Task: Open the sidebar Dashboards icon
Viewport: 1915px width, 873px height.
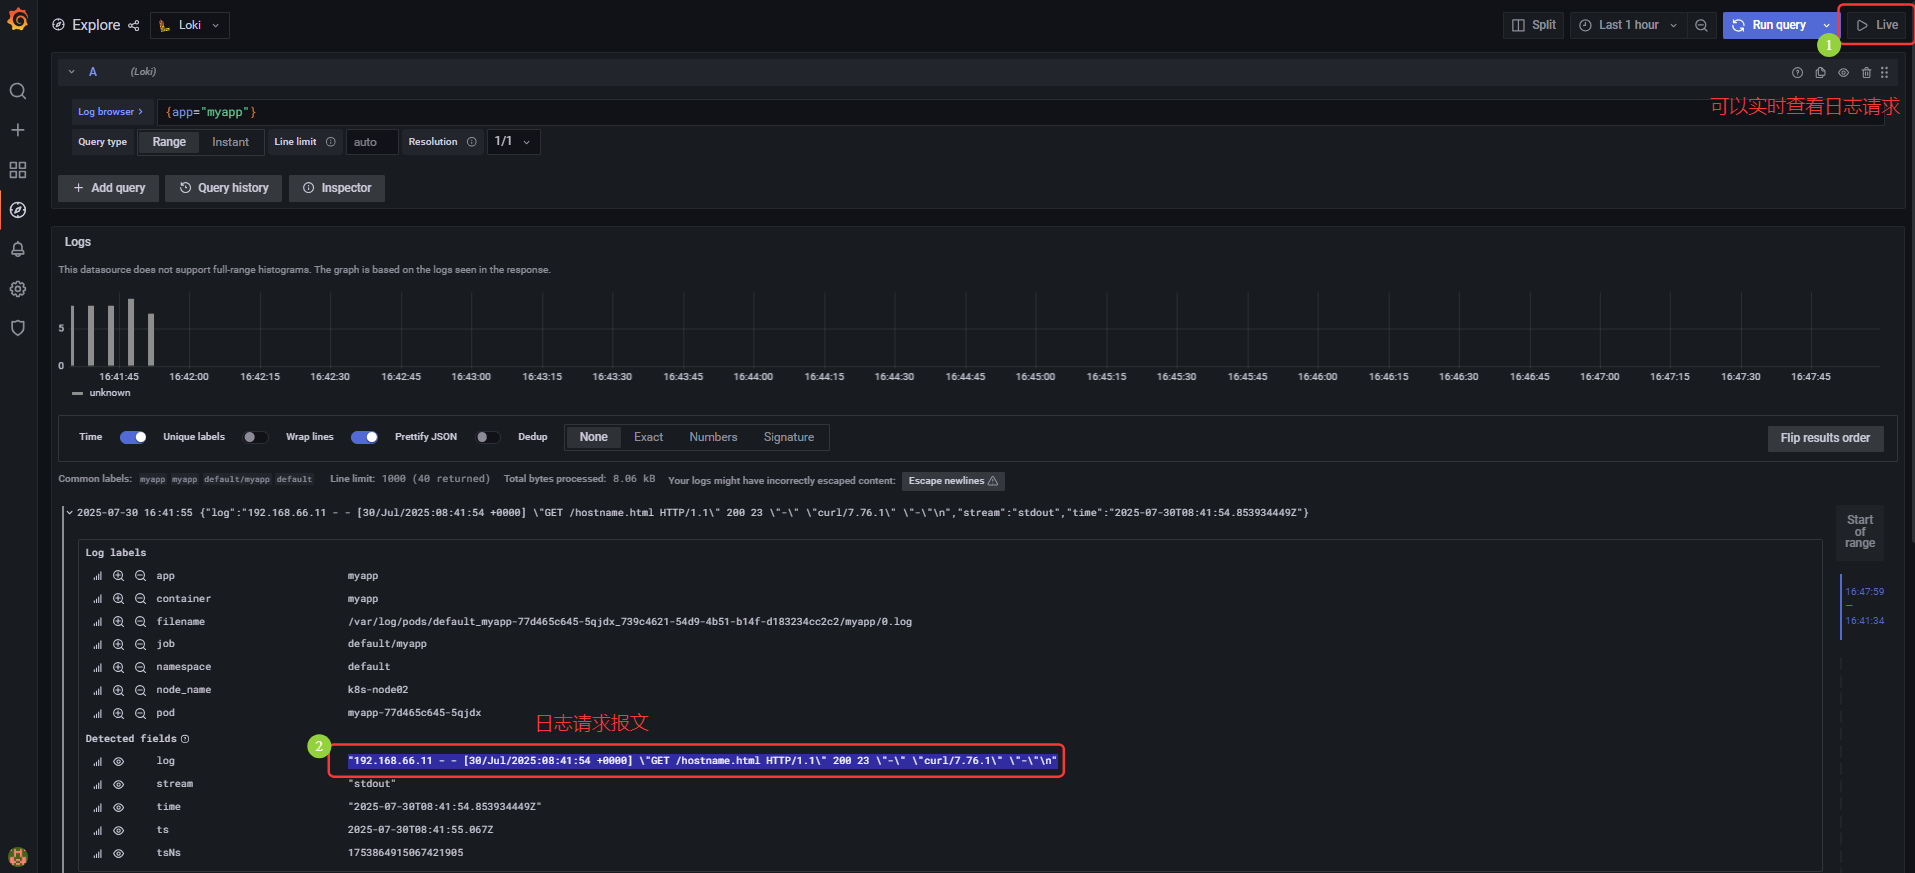Action: [18, 170]
